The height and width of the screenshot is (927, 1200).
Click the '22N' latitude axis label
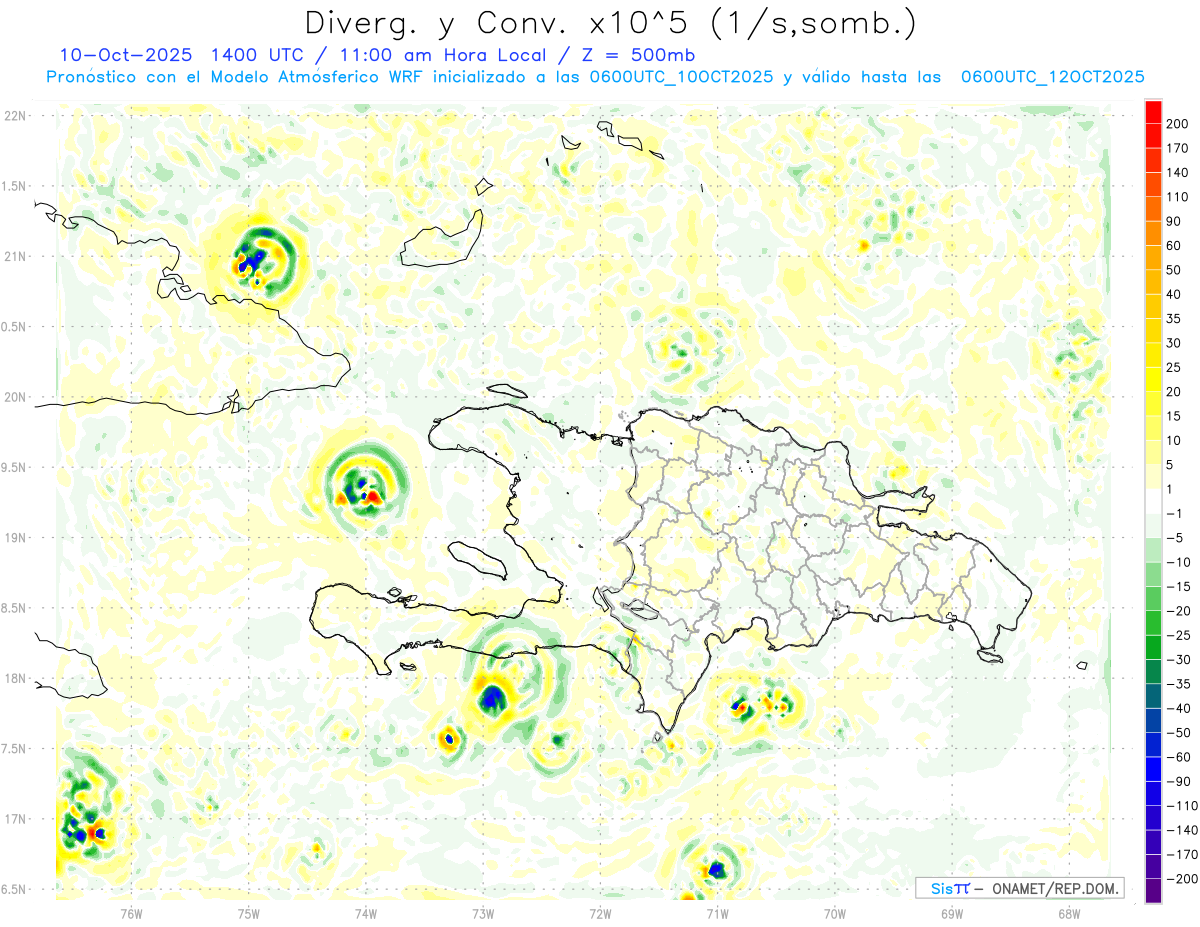(15, 116)
